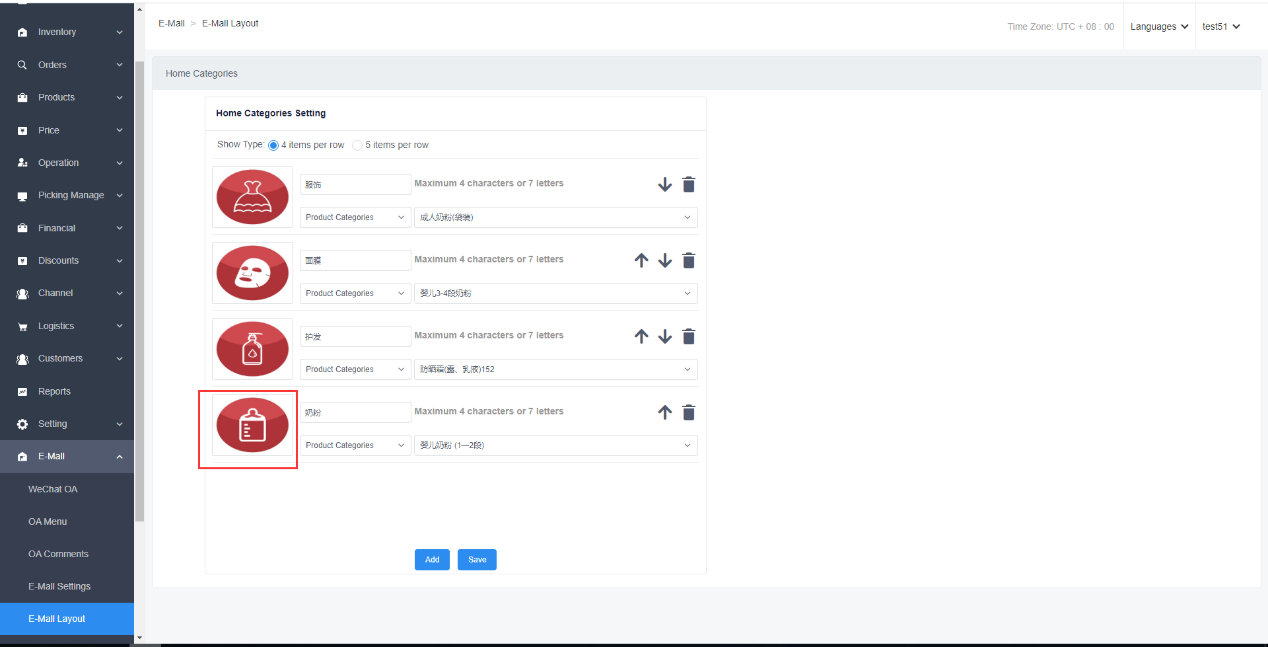1268x647 pixels.
Task: Click the trash icon on the fourth row
Action: (x=688, y=413)
